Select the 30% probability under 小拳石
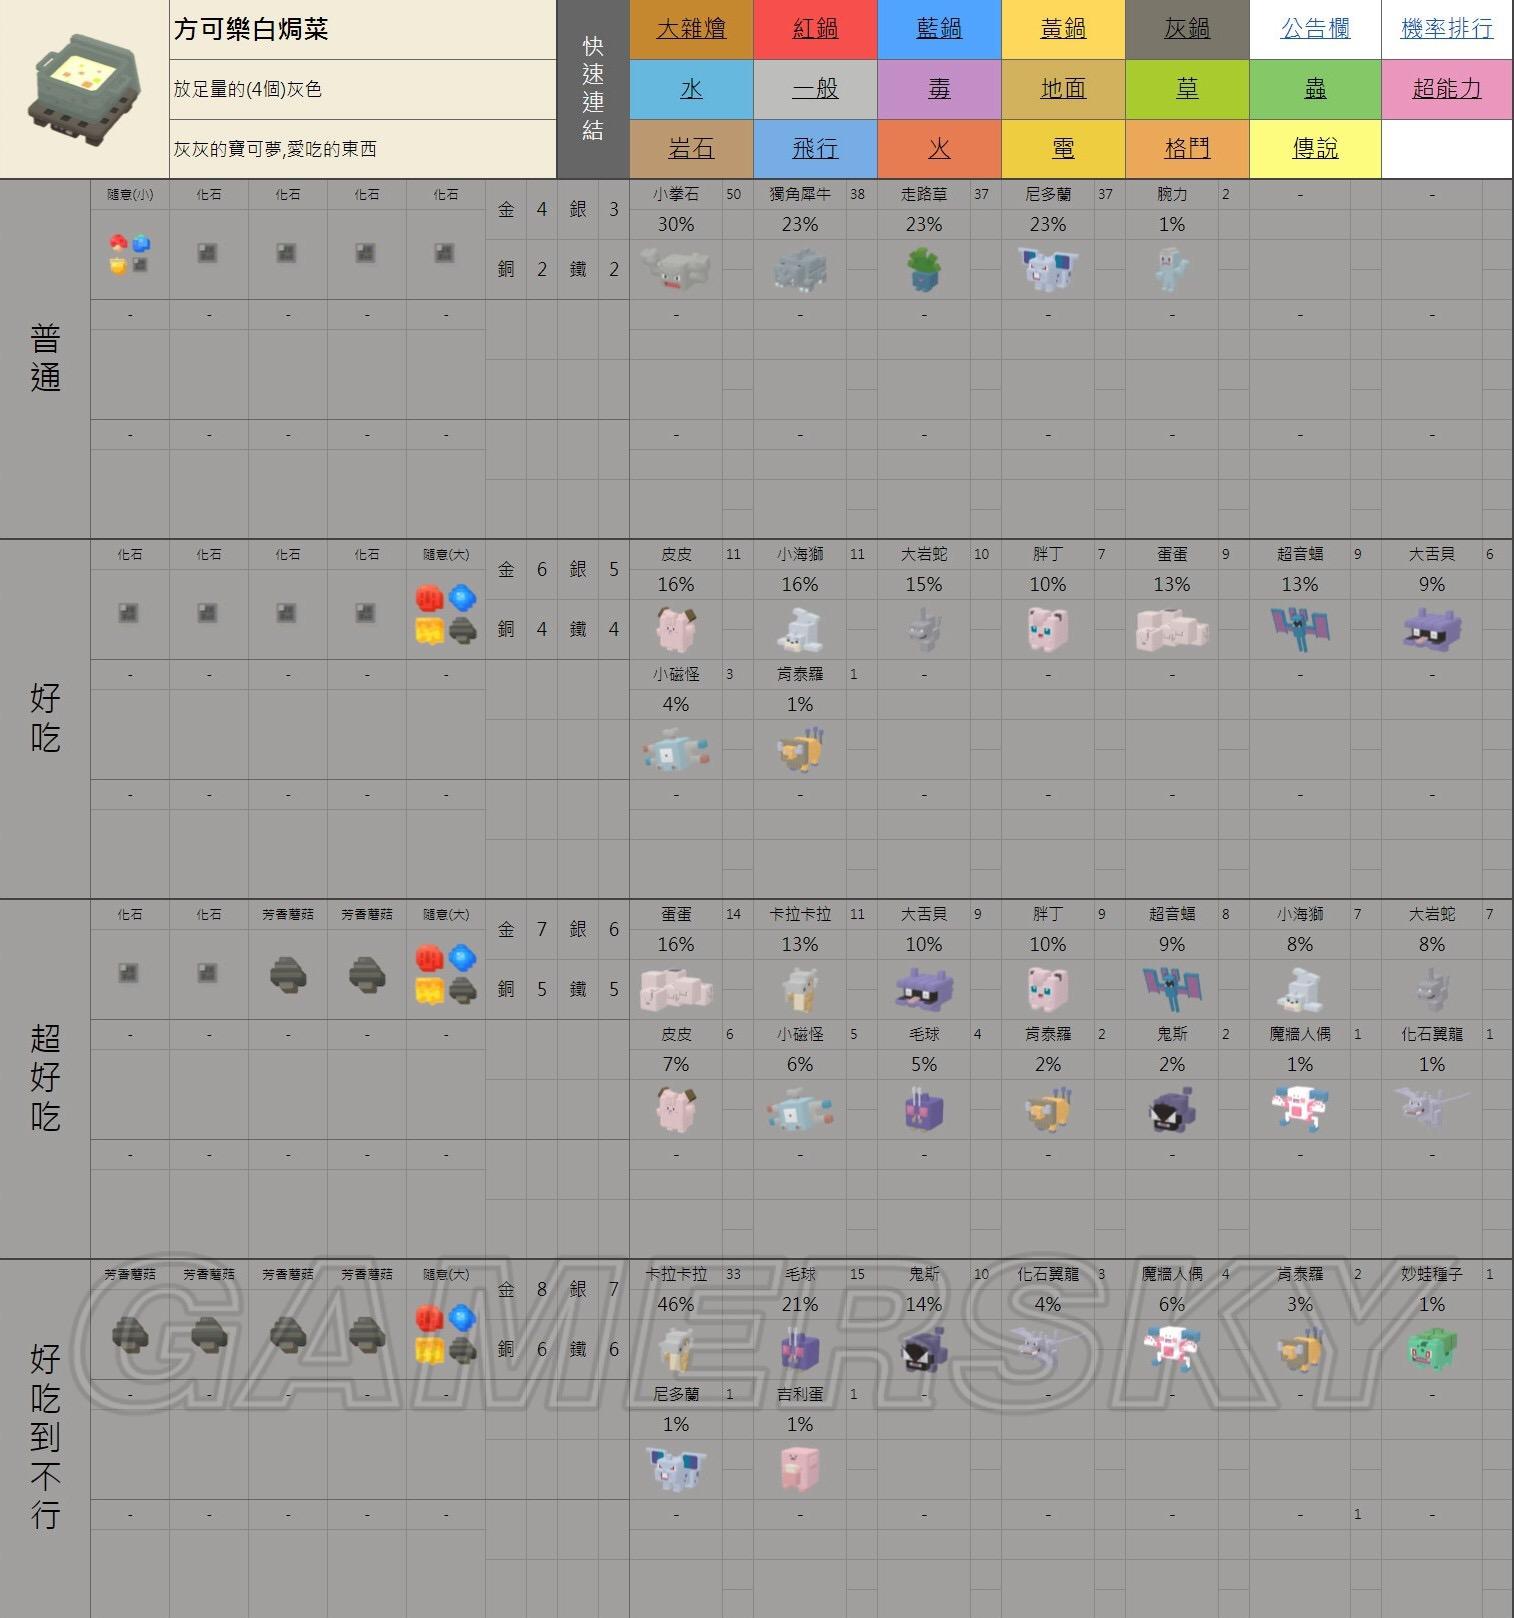 coord(676,224)
